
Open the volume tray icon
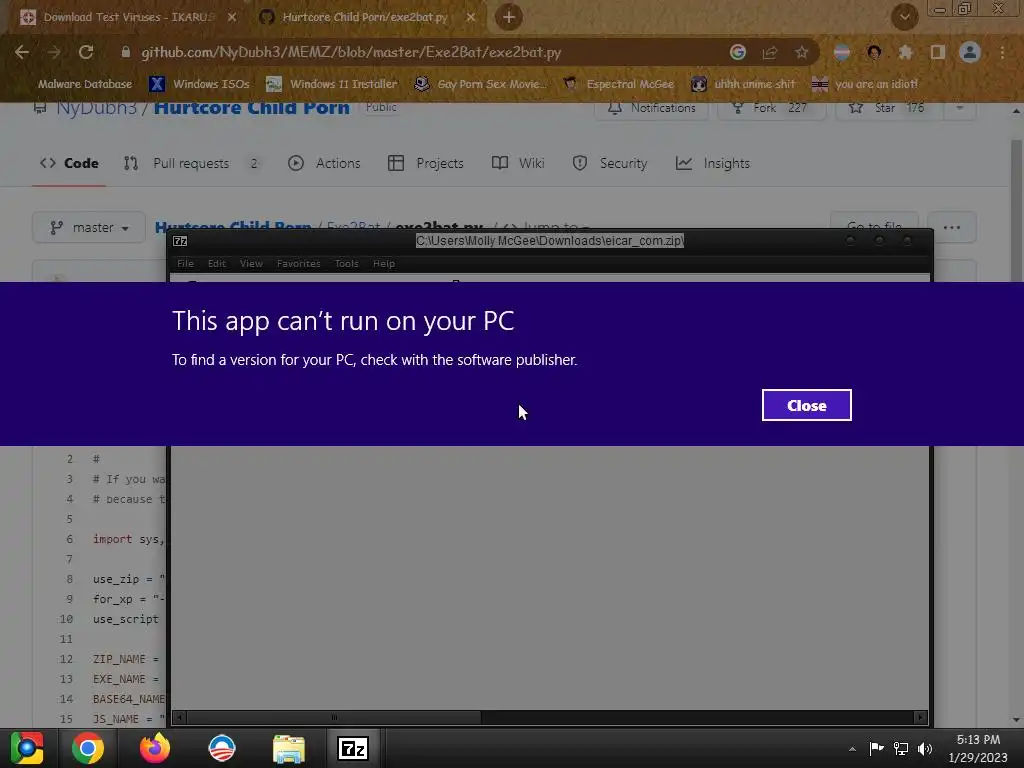coord(925,748)
